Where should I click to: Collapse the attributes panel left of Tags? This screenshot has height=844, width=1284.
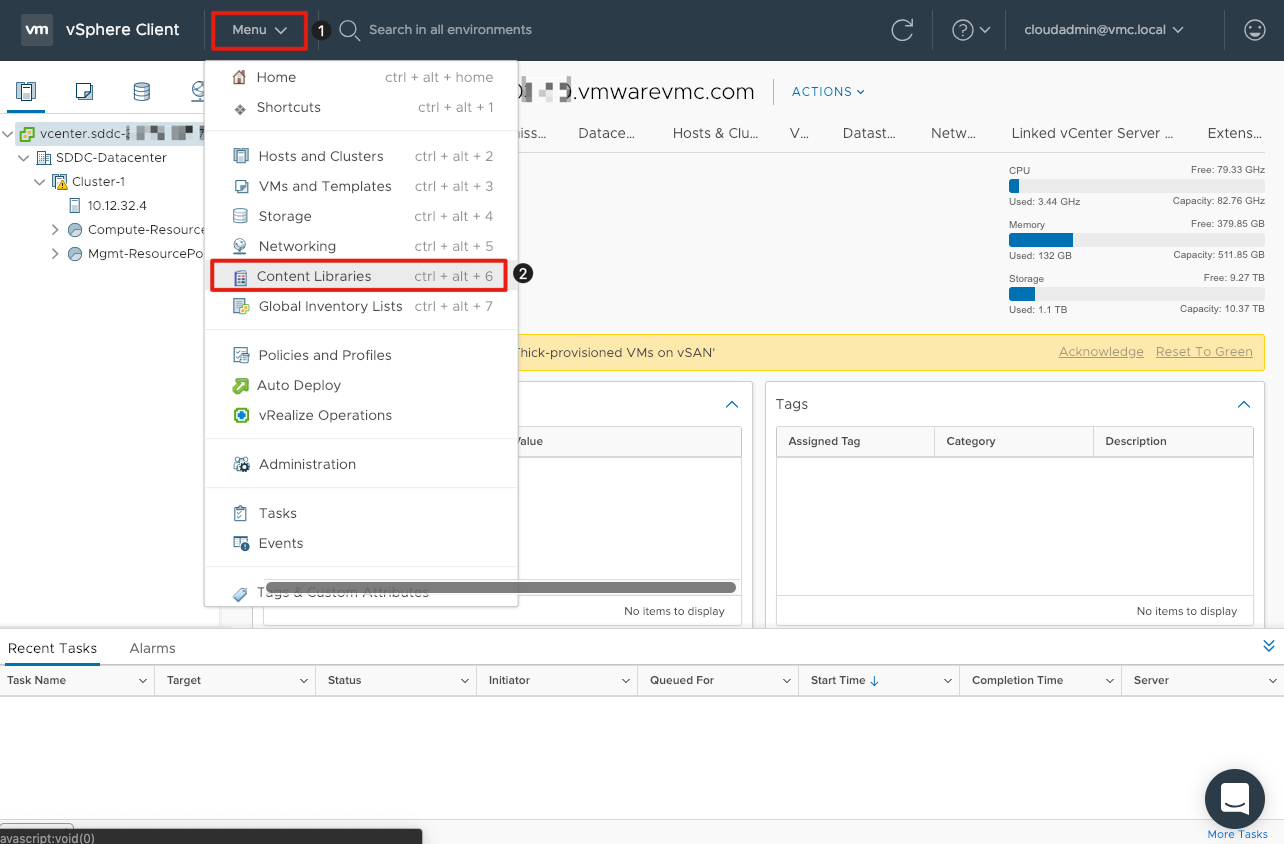(732, 405)
